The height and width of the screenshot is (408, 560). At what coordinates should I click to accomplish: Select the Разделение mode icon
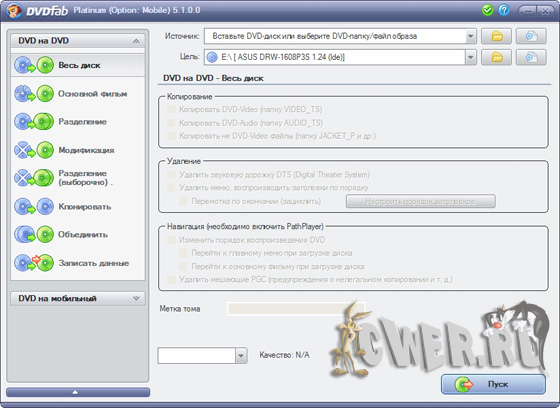pyautogui.click(x=34, y=121)
